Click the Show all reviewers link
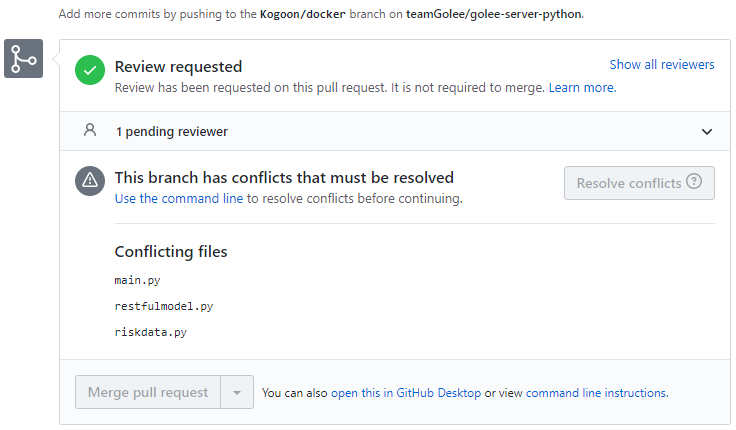This screenshot has height=430, width=736. pos(662,65)
